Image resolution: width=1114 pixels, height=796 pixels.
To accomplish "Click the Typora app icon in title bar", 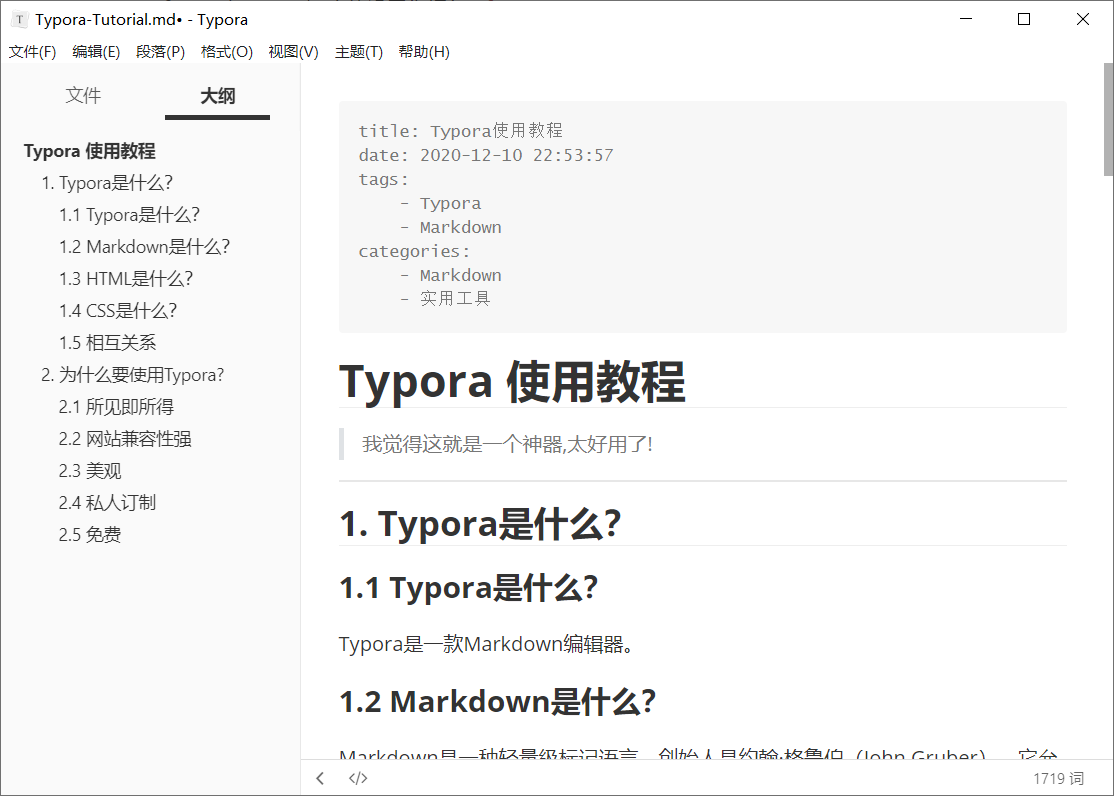I will tap(20, 19).
